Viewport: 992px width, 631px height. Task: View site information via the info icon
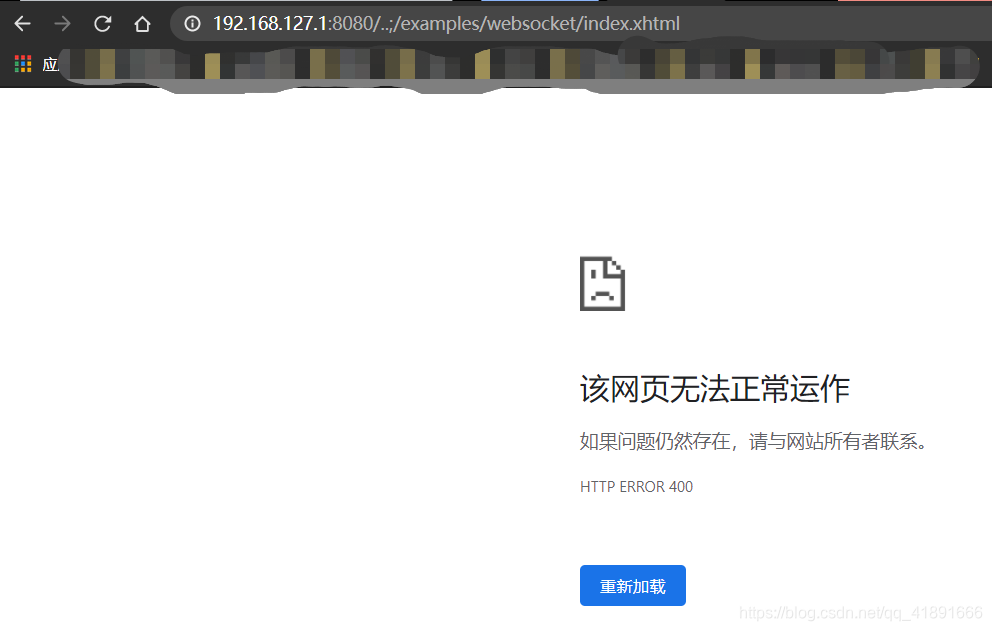(192, 24)
